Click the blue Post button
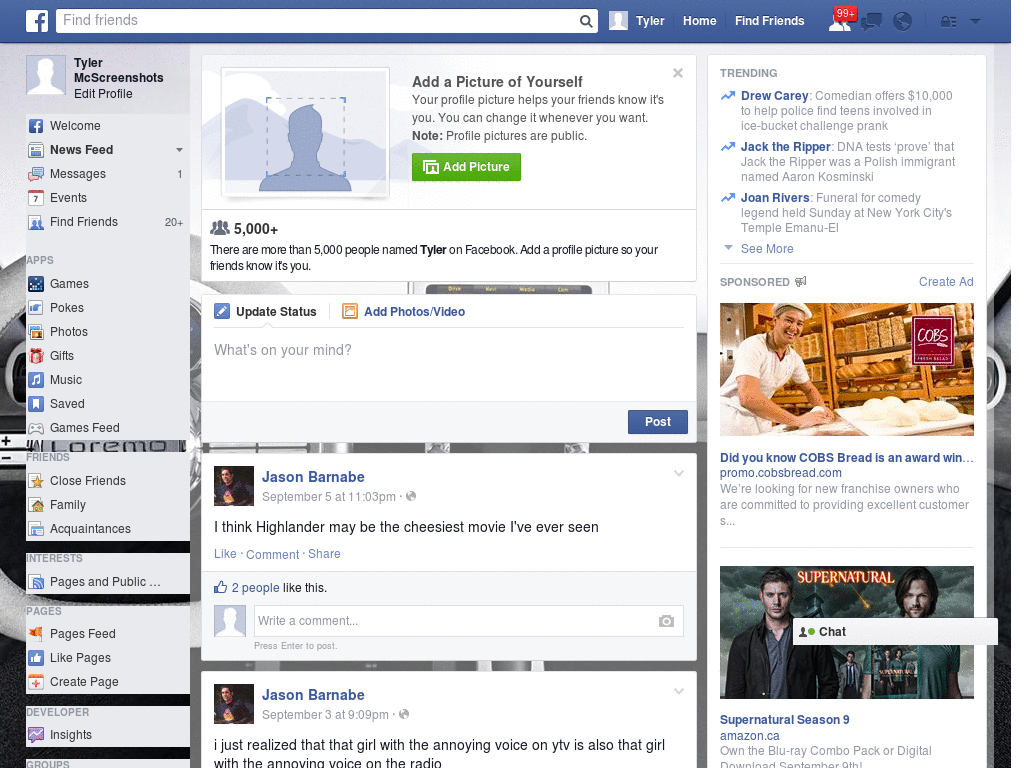 pos(658,422)
